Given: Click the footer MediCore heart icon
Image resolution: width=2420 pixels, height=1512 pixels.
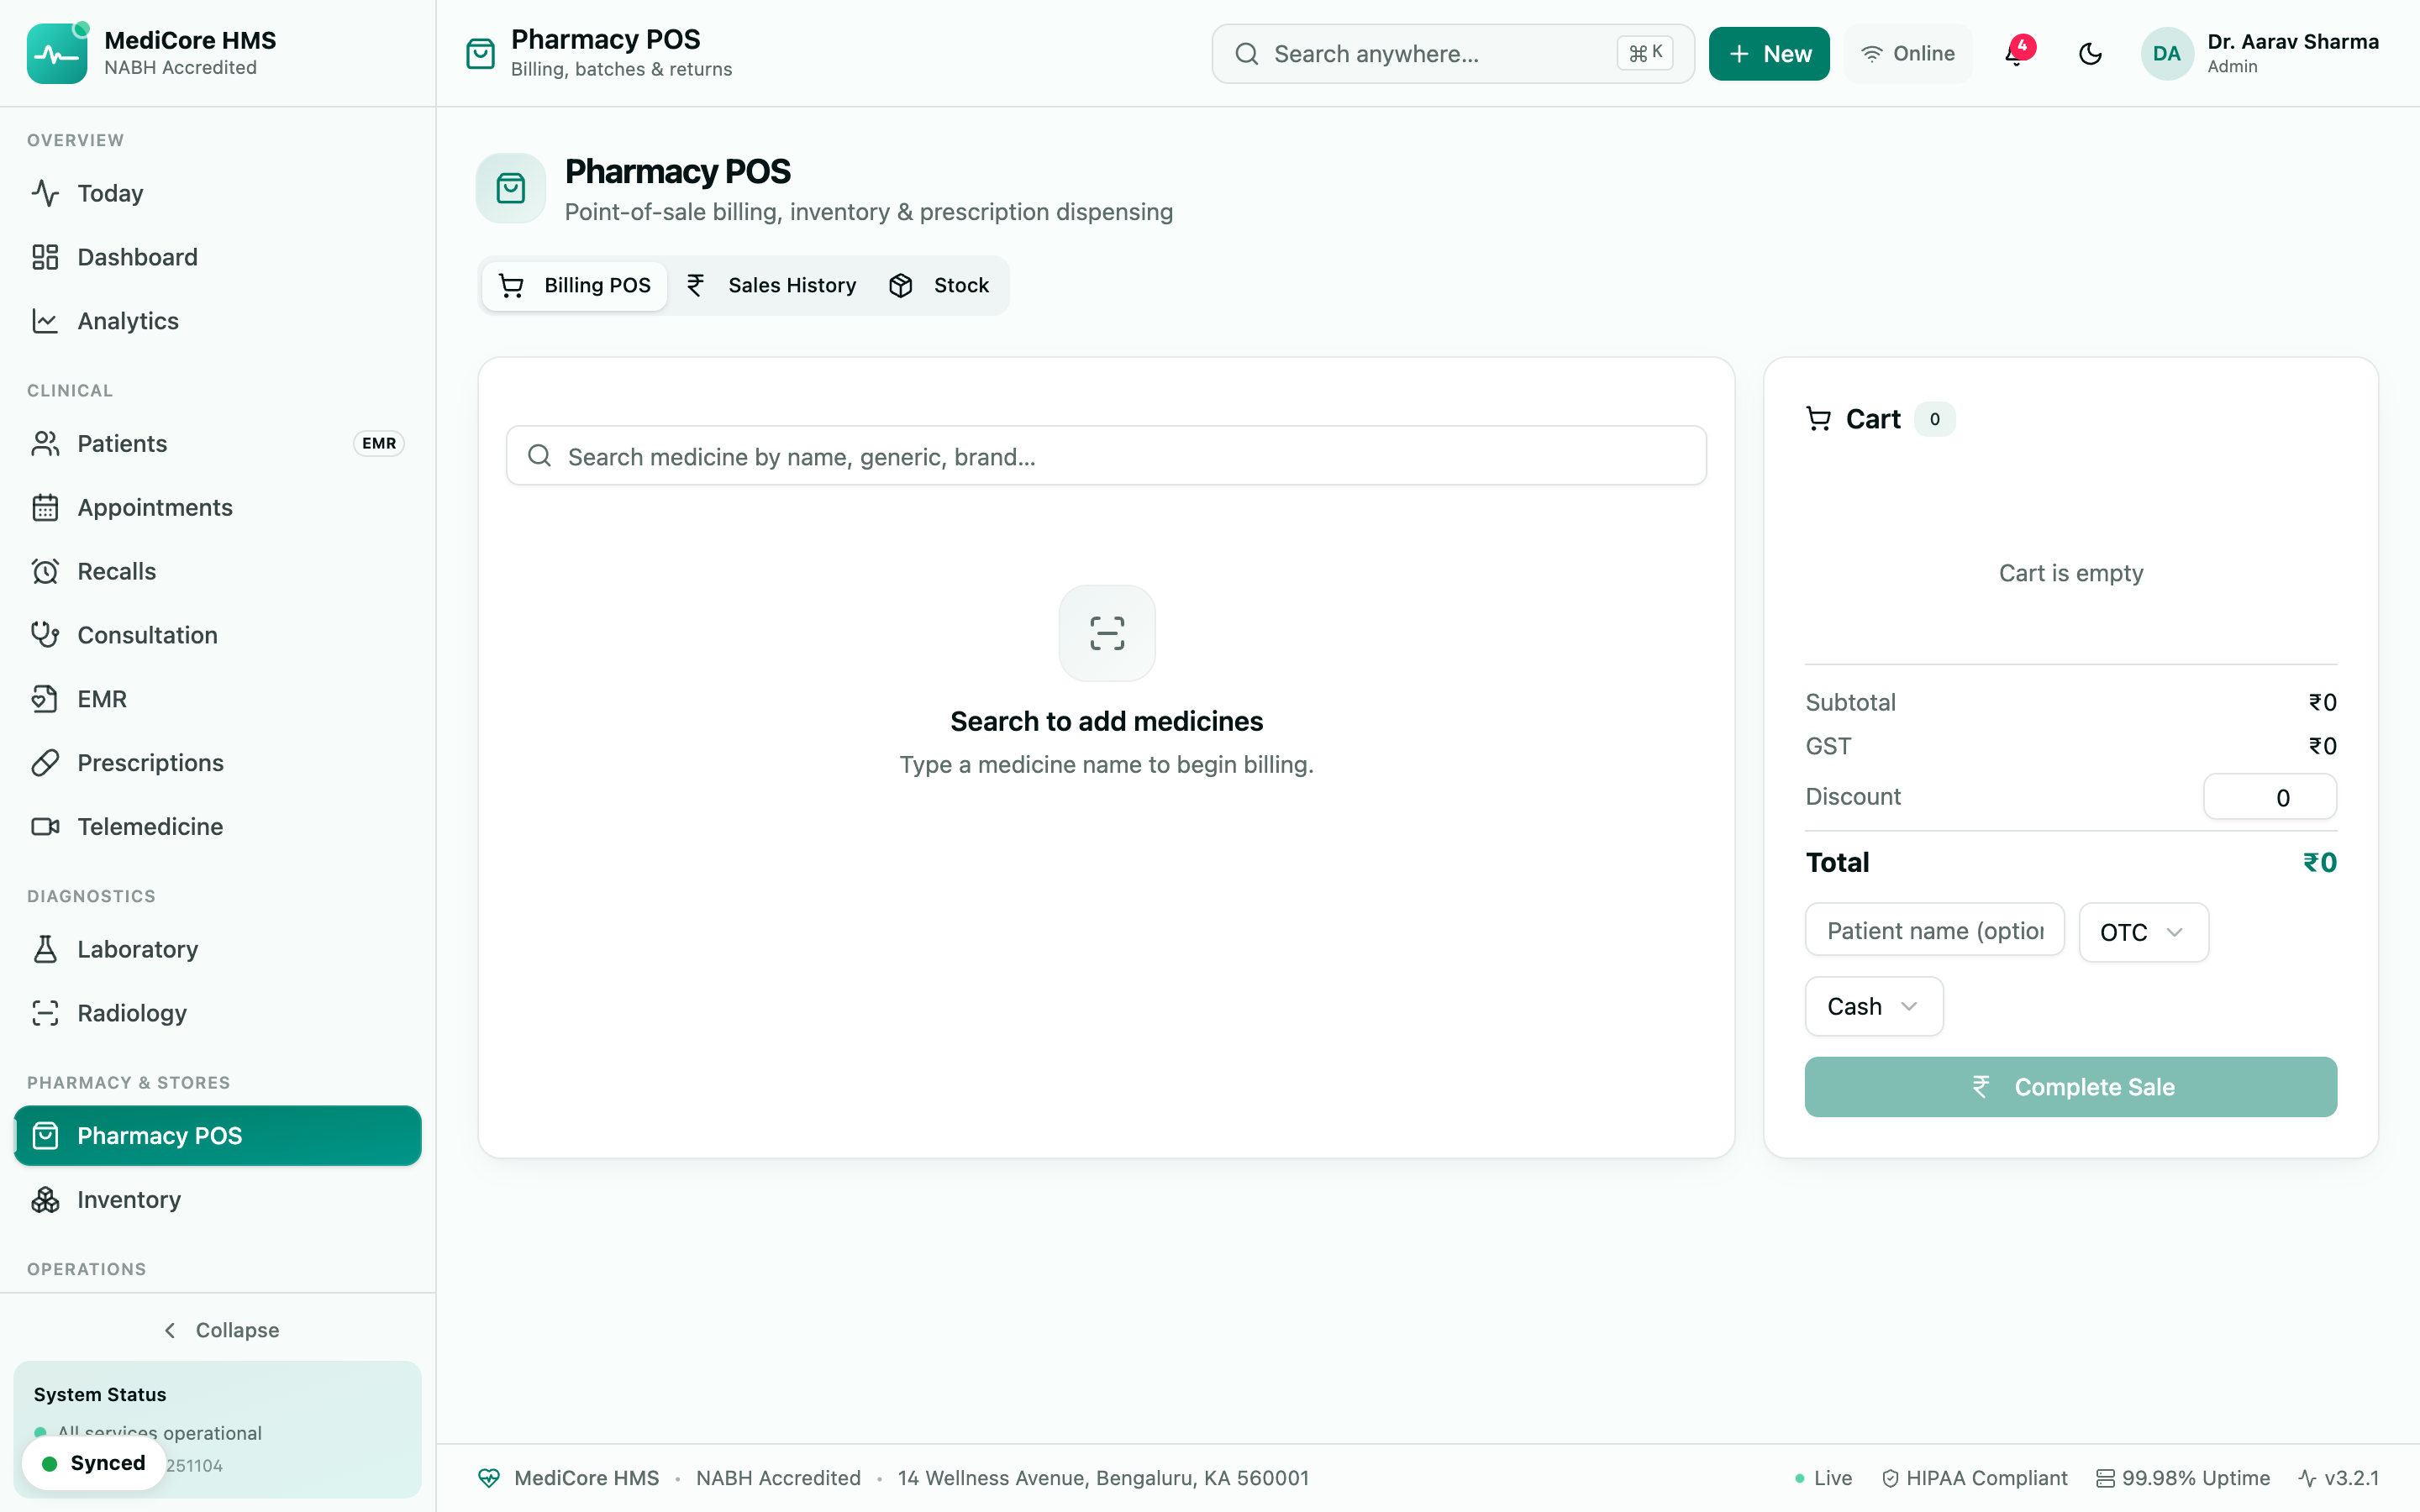Looking at the screenshot, I should click(x=489, y=1478).
